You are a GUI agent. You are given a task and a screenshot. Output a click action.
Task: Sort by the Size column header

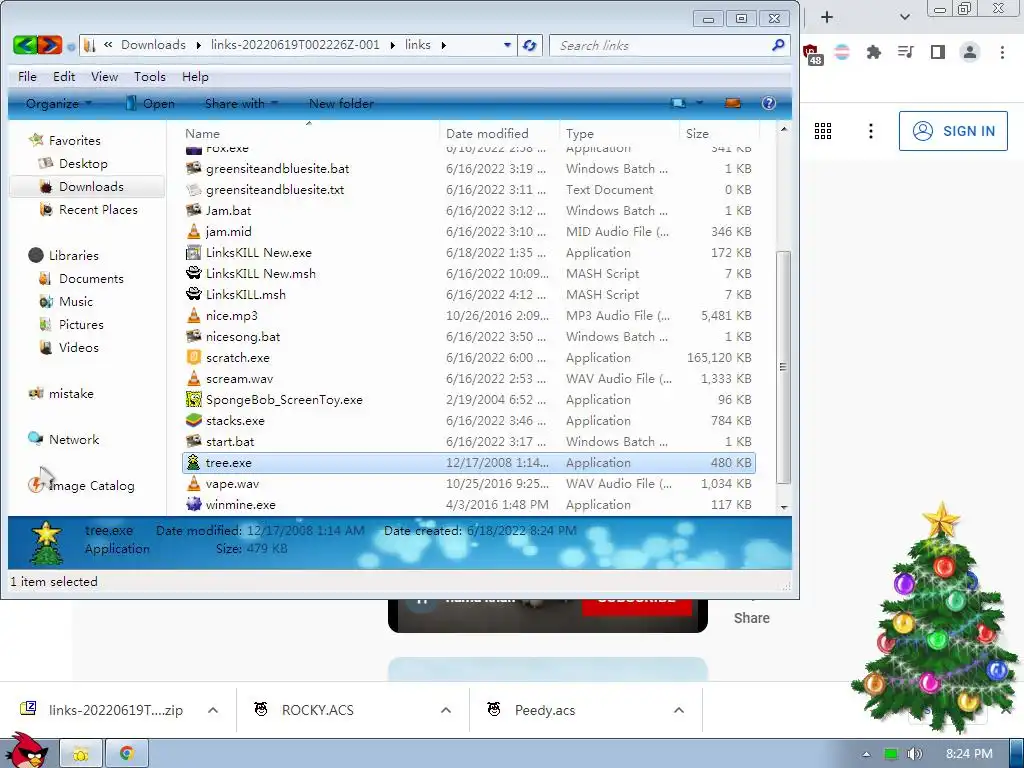(x=697, y=133)
